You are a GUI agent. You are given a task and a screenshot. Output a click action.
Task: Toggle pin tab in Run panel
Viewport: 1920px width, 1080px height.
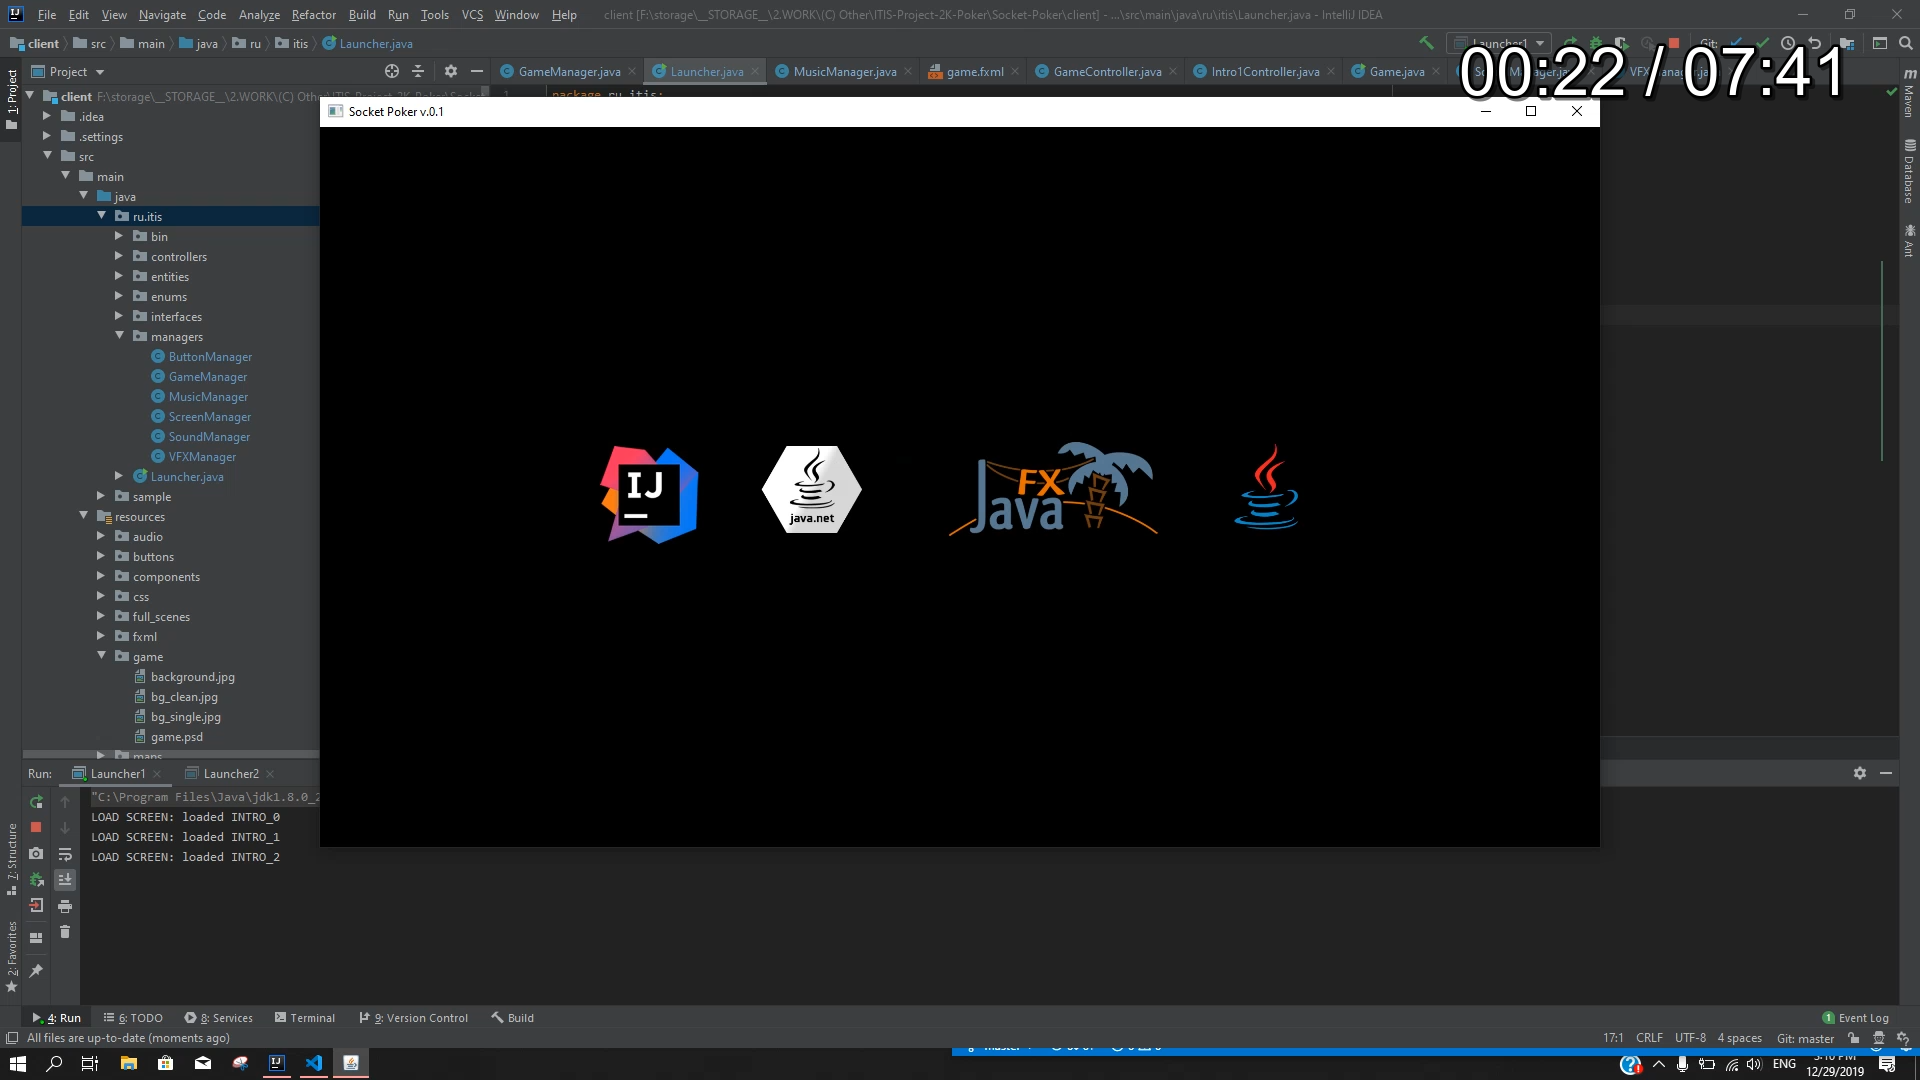coord(36,971)
